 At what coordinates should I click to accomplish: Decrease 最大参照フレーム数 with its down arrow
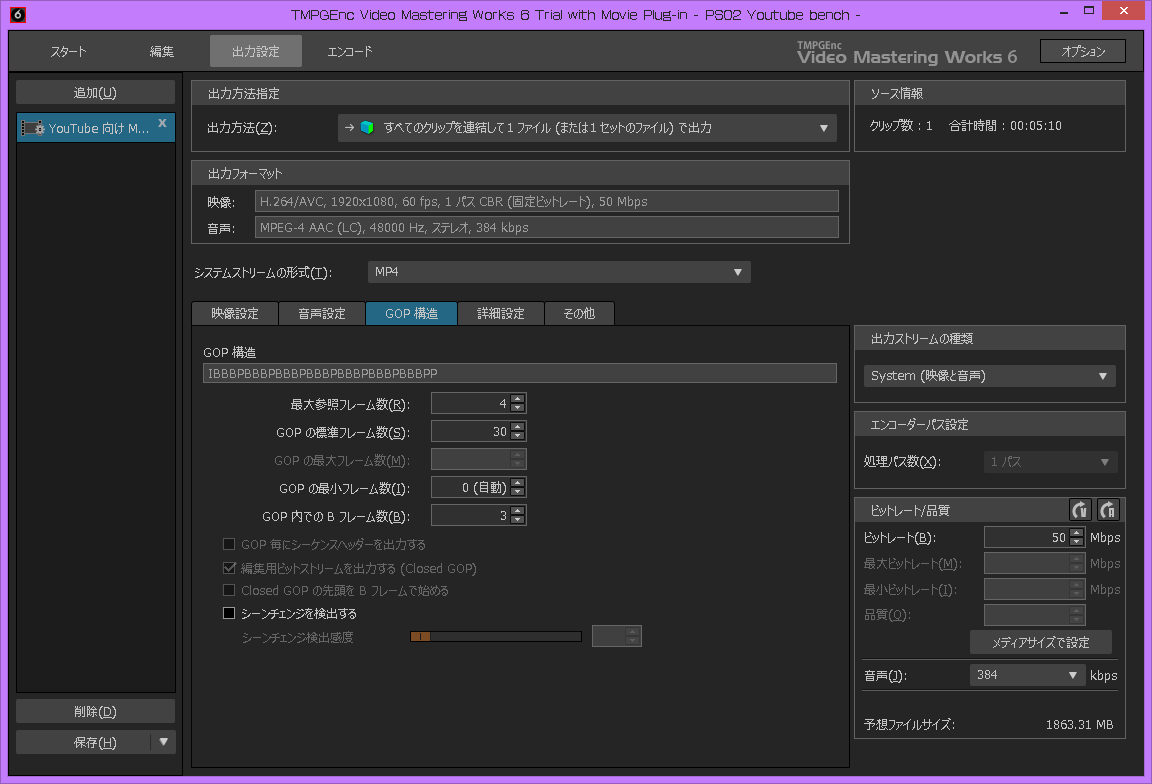518,408
